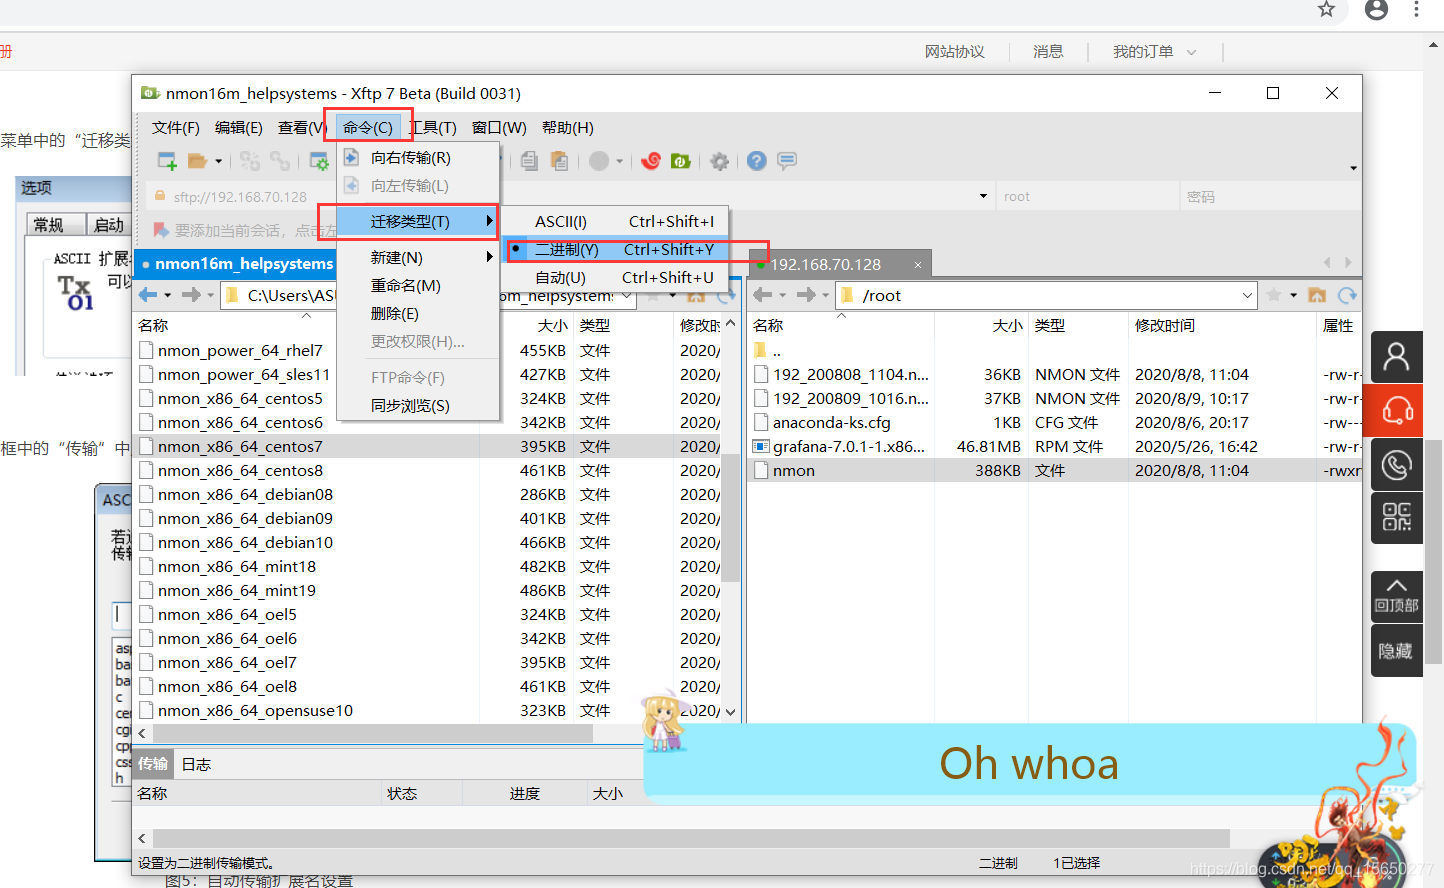Click the green Xftp toolbar icon

pyautogui.click(x=681, y=161)
